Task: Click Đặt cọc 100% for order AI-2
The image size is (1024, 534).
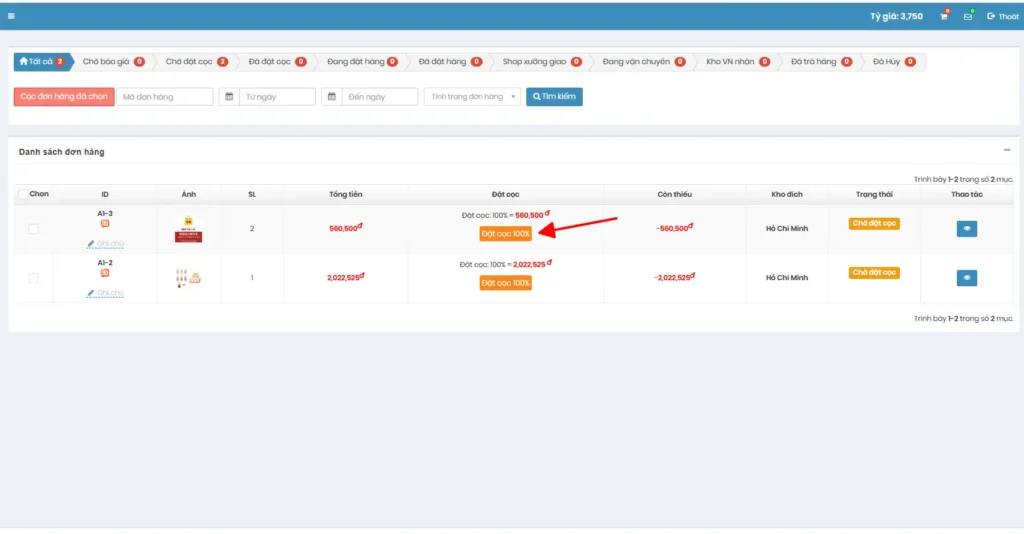Action: tap(505, 283)
